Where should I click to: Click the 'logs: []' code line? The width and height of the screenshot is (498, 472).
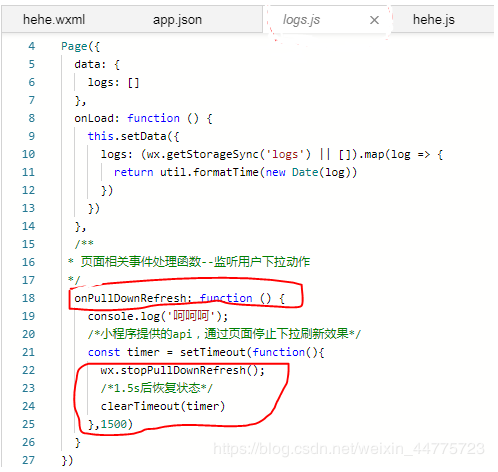[x=113, y=82]
